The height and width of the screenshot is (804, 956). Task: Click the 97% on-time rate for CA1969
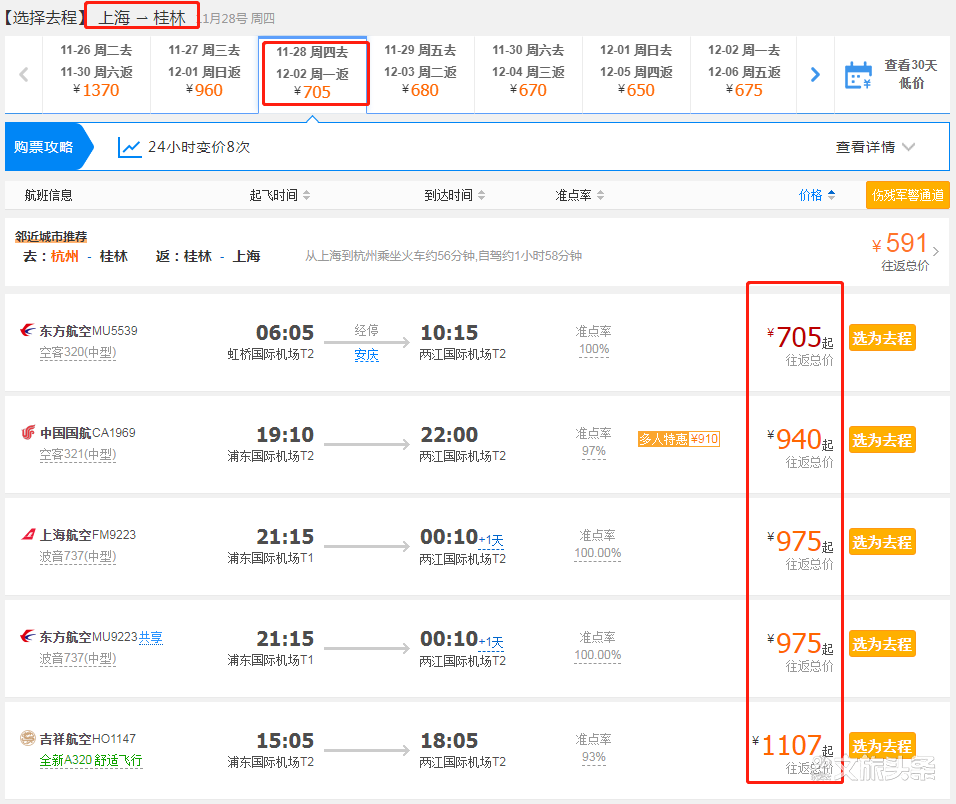click(594, 451)
